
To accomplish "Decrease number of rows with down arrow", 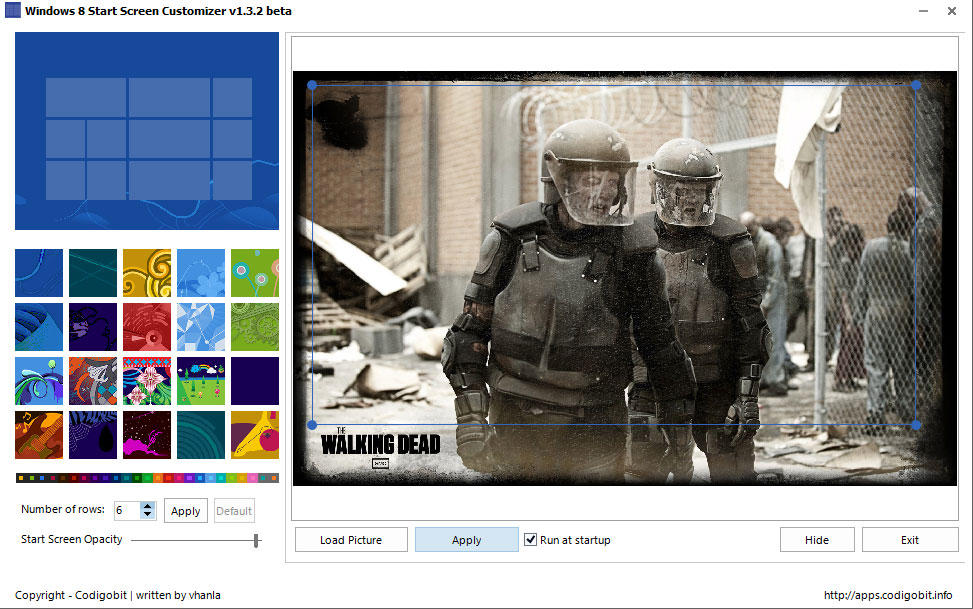I will (x=147, y=515).
